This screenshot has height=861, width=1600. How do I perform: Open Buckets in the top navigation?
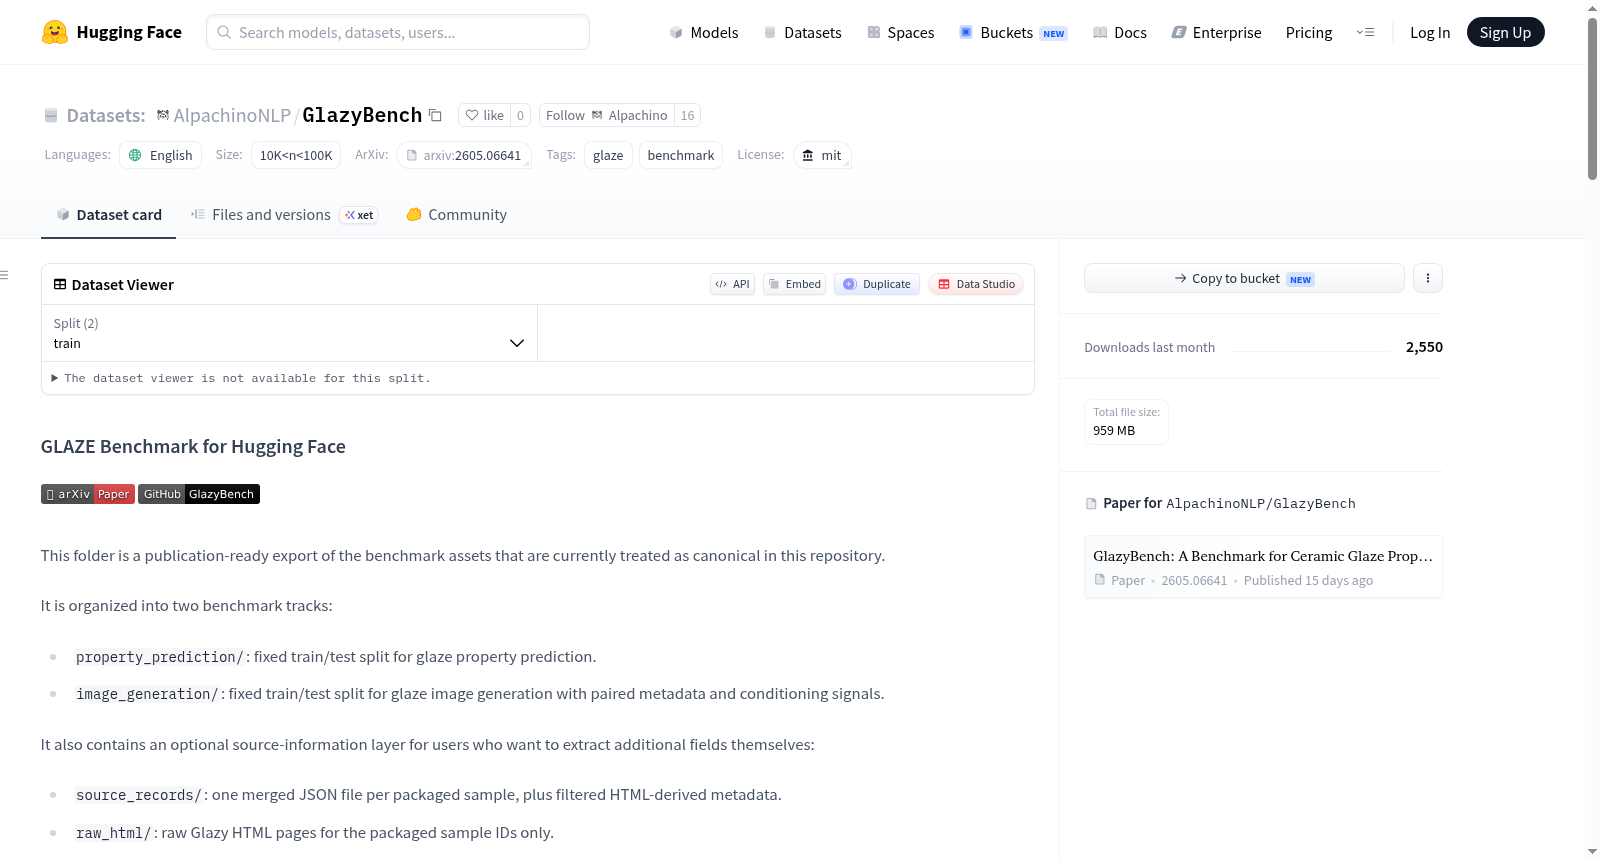[1013, 32]
